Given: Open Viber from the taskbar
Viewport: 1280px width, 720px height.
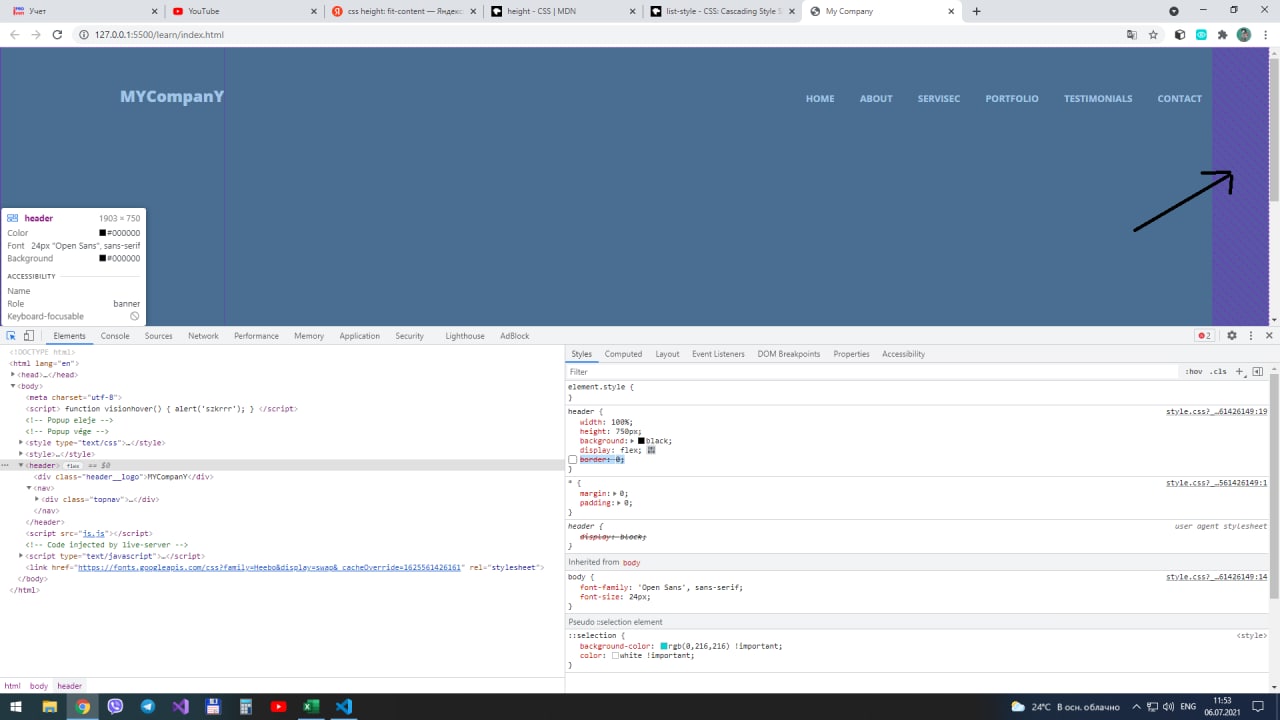Looking at the screenshot, I should [115, 706].
